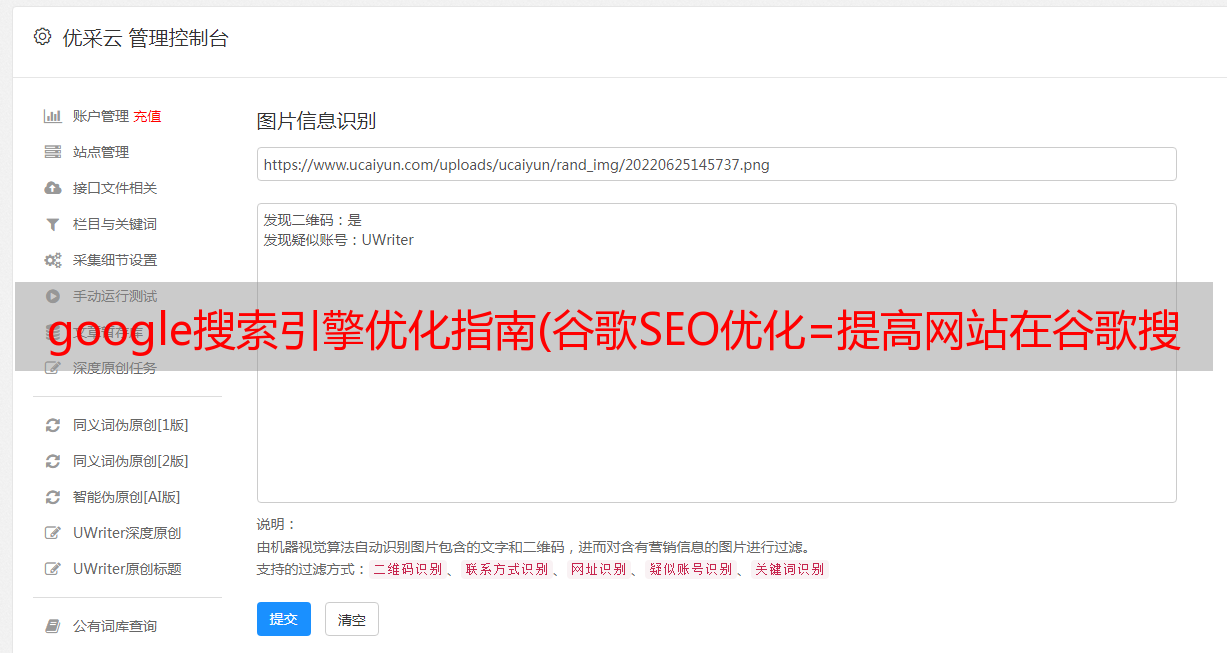Image resolution: width=1227 pixels, height=653 pixels.
Task: Click the refresh icon for 智能伪原创[AI版]
Action: click(53, 497)
